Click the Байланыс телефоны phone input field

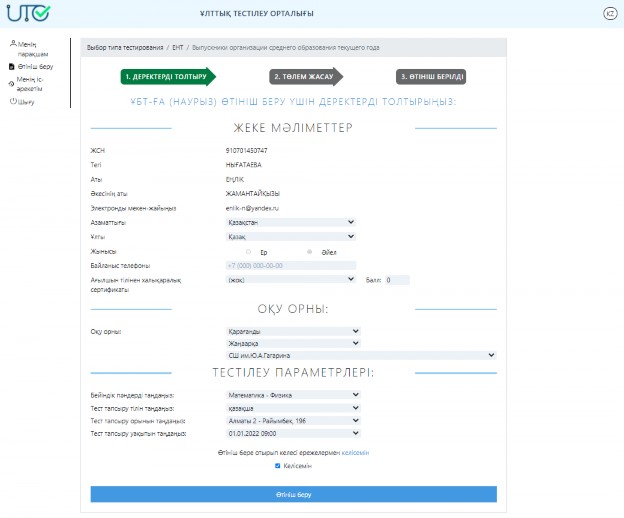click(291, 265)
